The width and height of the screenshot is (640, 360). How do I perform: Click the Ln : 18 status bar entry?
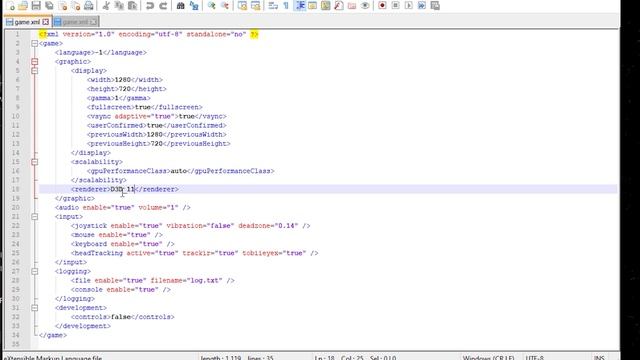[x=324, y=357]
